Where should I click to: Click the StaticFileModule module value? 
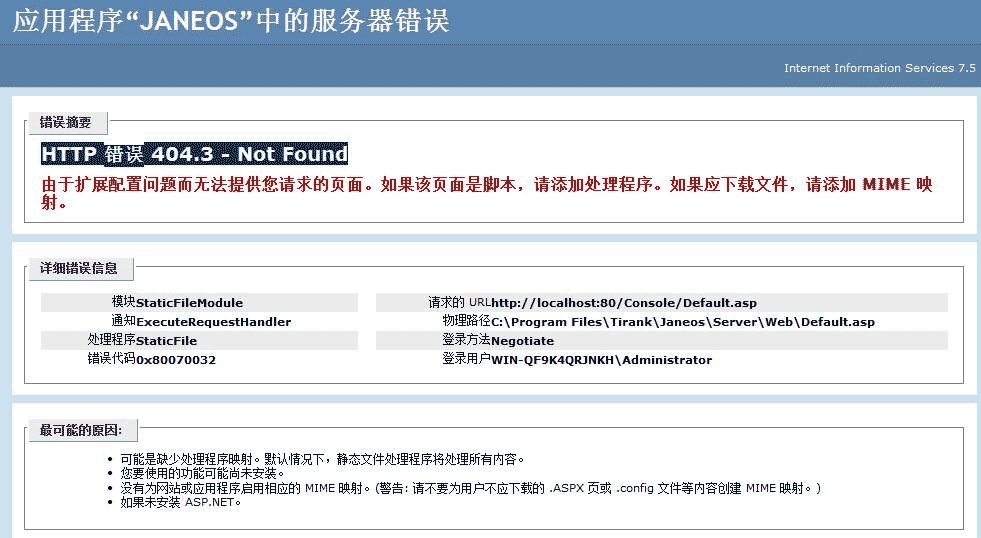tap(190, 303)
